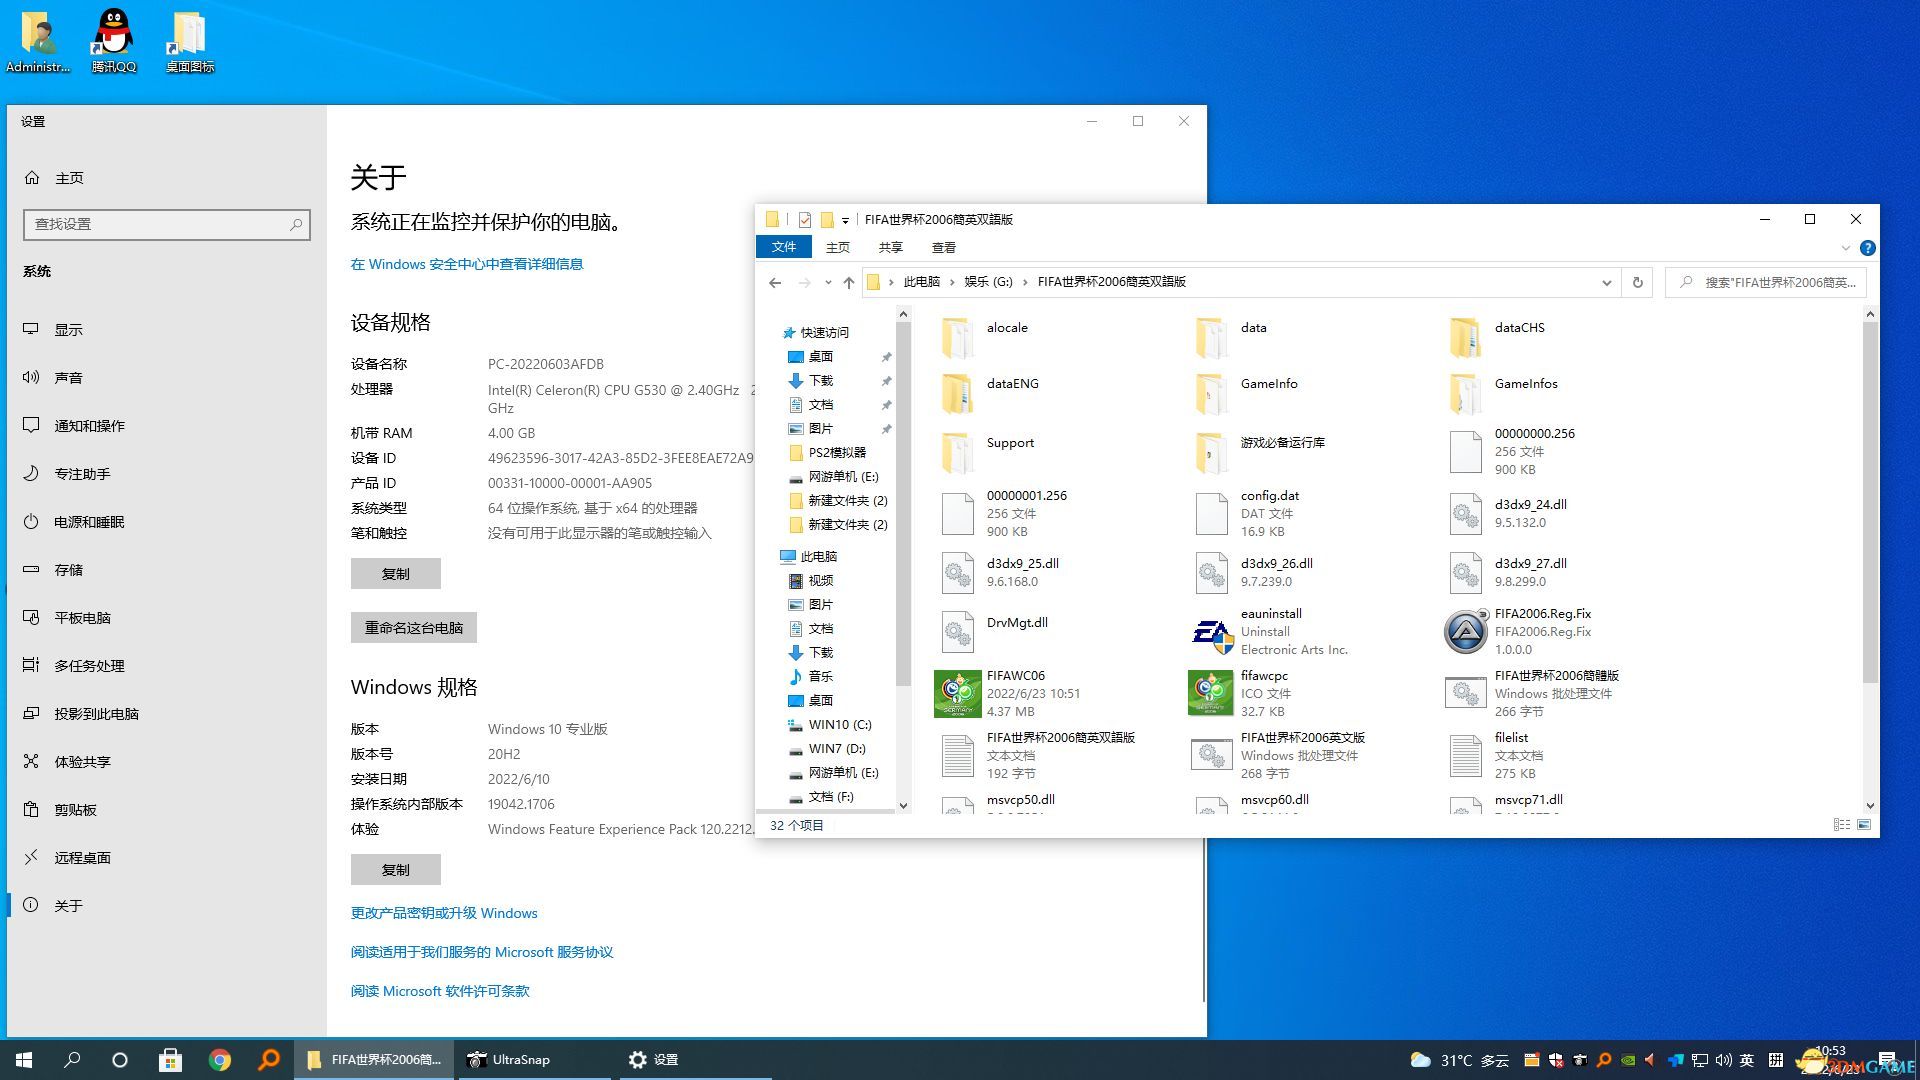The width and height of the screenshot is (1920, 1080).
Task: Select the fifawcpc ICO file icon
Action: pos(1211,694)
